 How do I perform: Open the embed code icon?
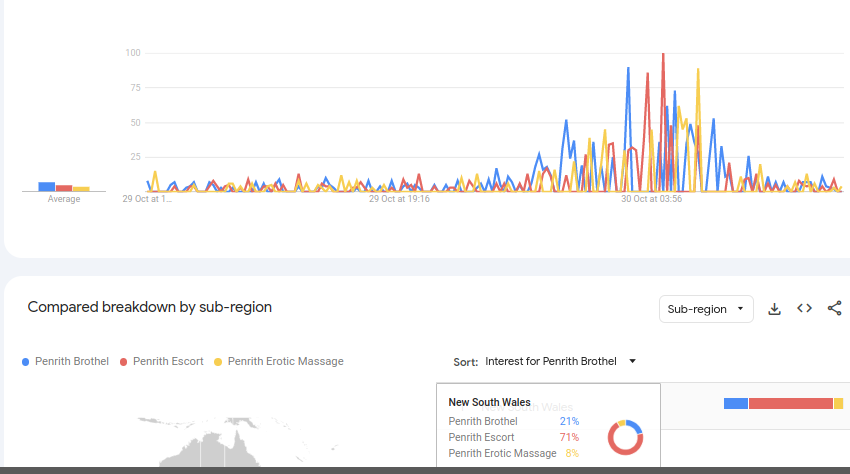coord(804,309)
